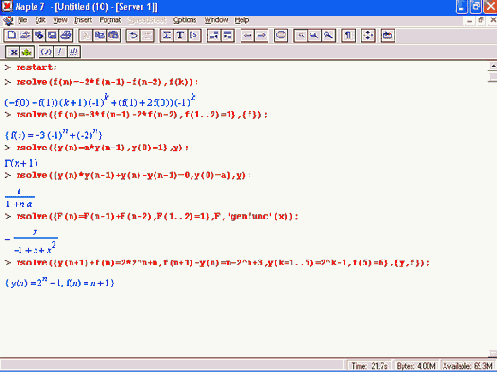Click the Redo toolbar icon
This screenshot has height=372, width=497.
(147, 35)
